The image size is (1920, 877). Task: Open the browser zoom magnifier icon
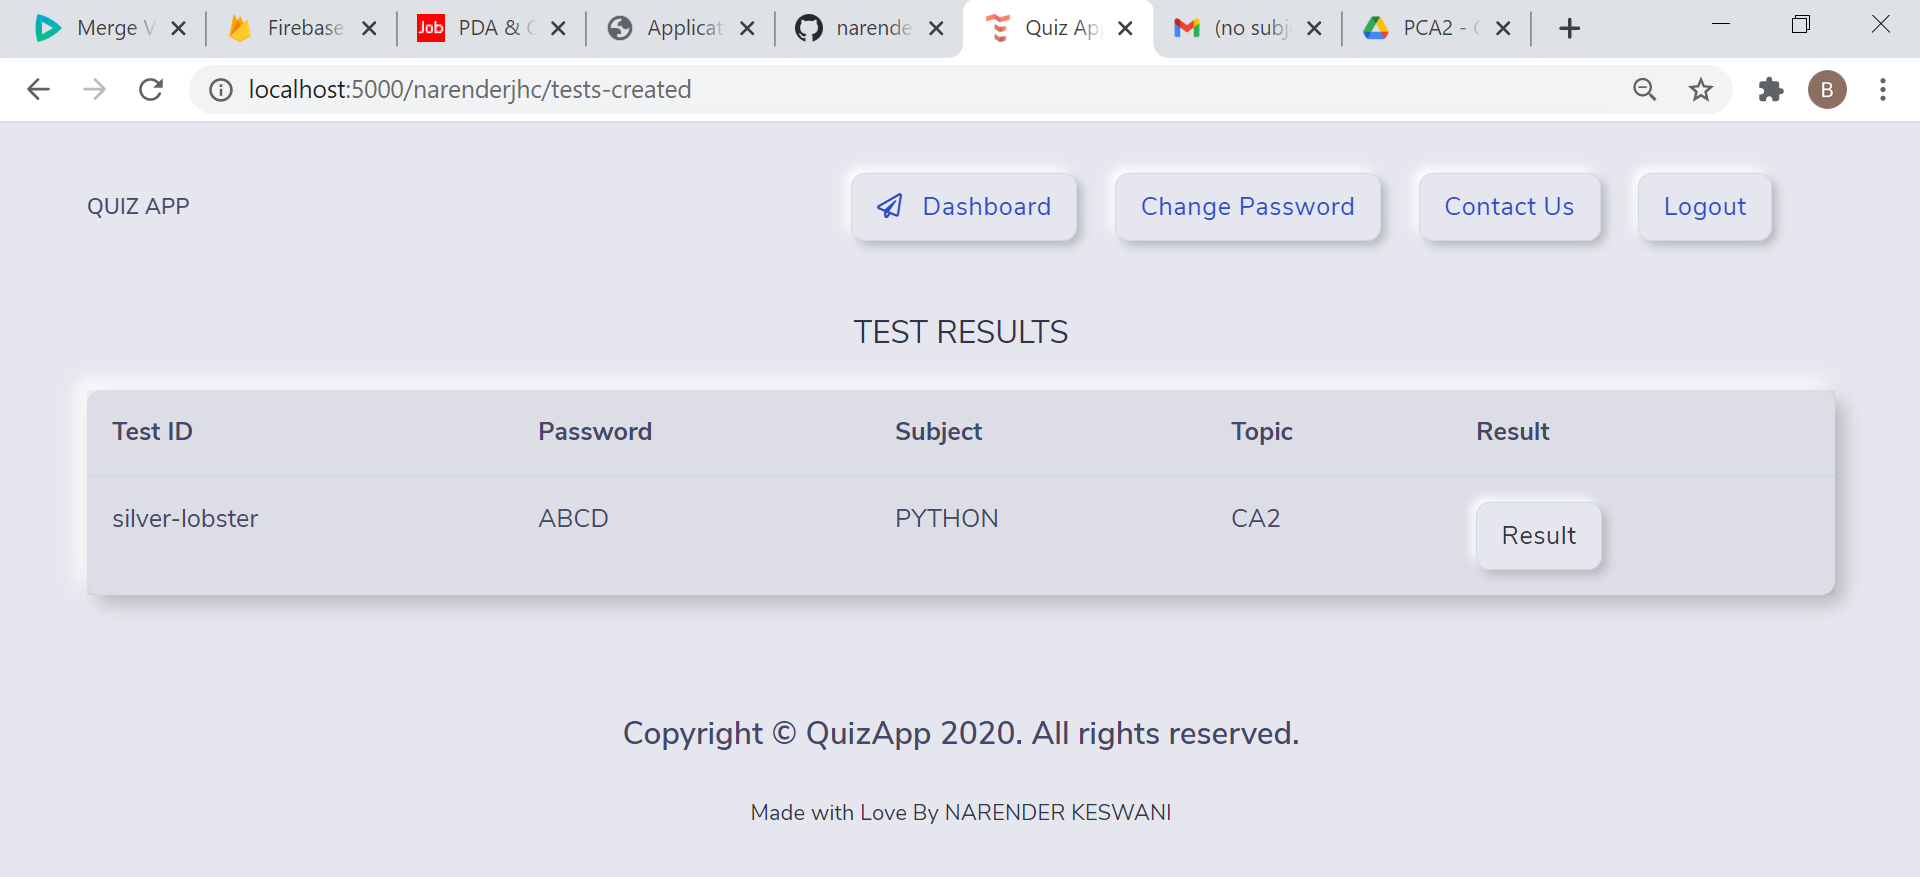point(1644,90)
